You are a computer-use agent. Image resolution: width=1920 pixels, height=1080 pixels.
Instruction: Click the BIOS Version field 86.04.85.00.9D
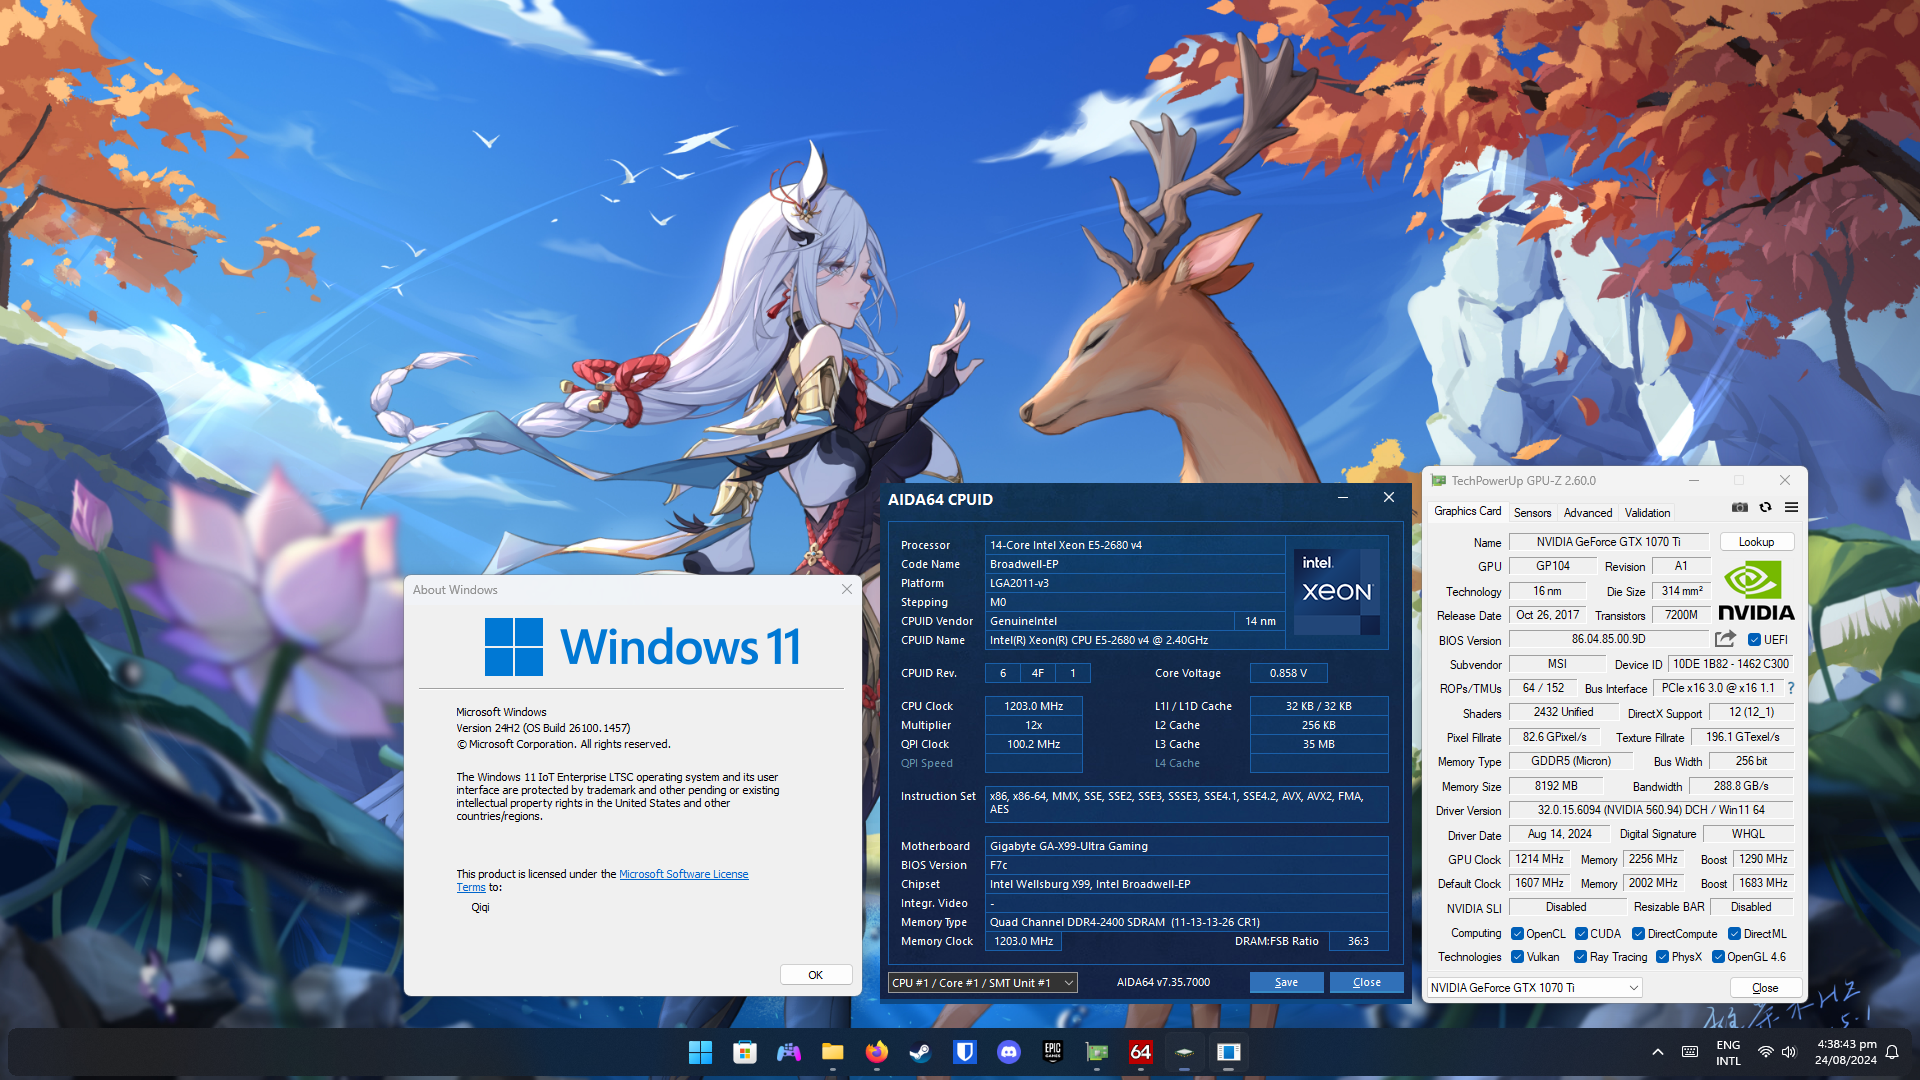1608,639
